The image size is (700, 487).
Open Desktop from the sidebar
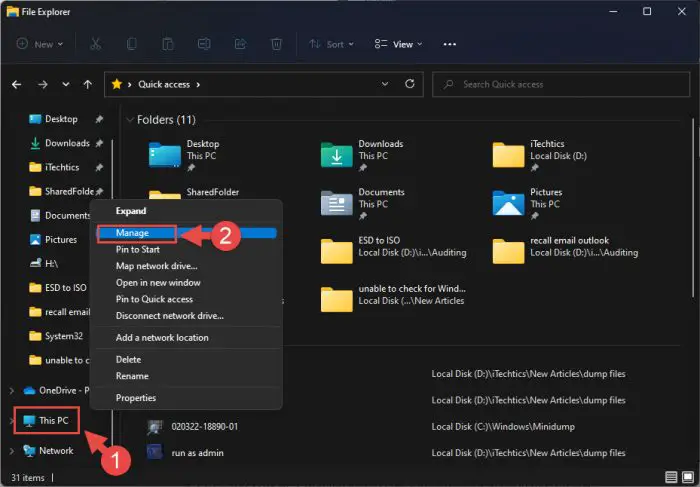click(x=60, y=119)
